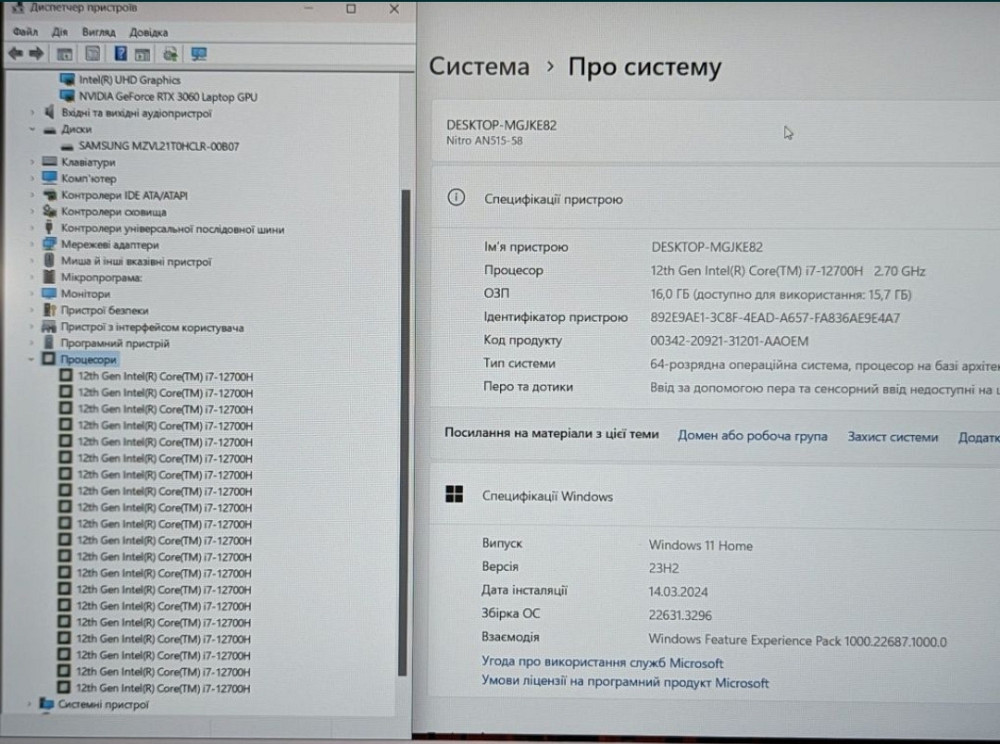Image resolution: width=1000 pixels, height=744 pixels.
Task: Click the monitor icon at the toolbar's right end
Action: [x=198, y=53]
